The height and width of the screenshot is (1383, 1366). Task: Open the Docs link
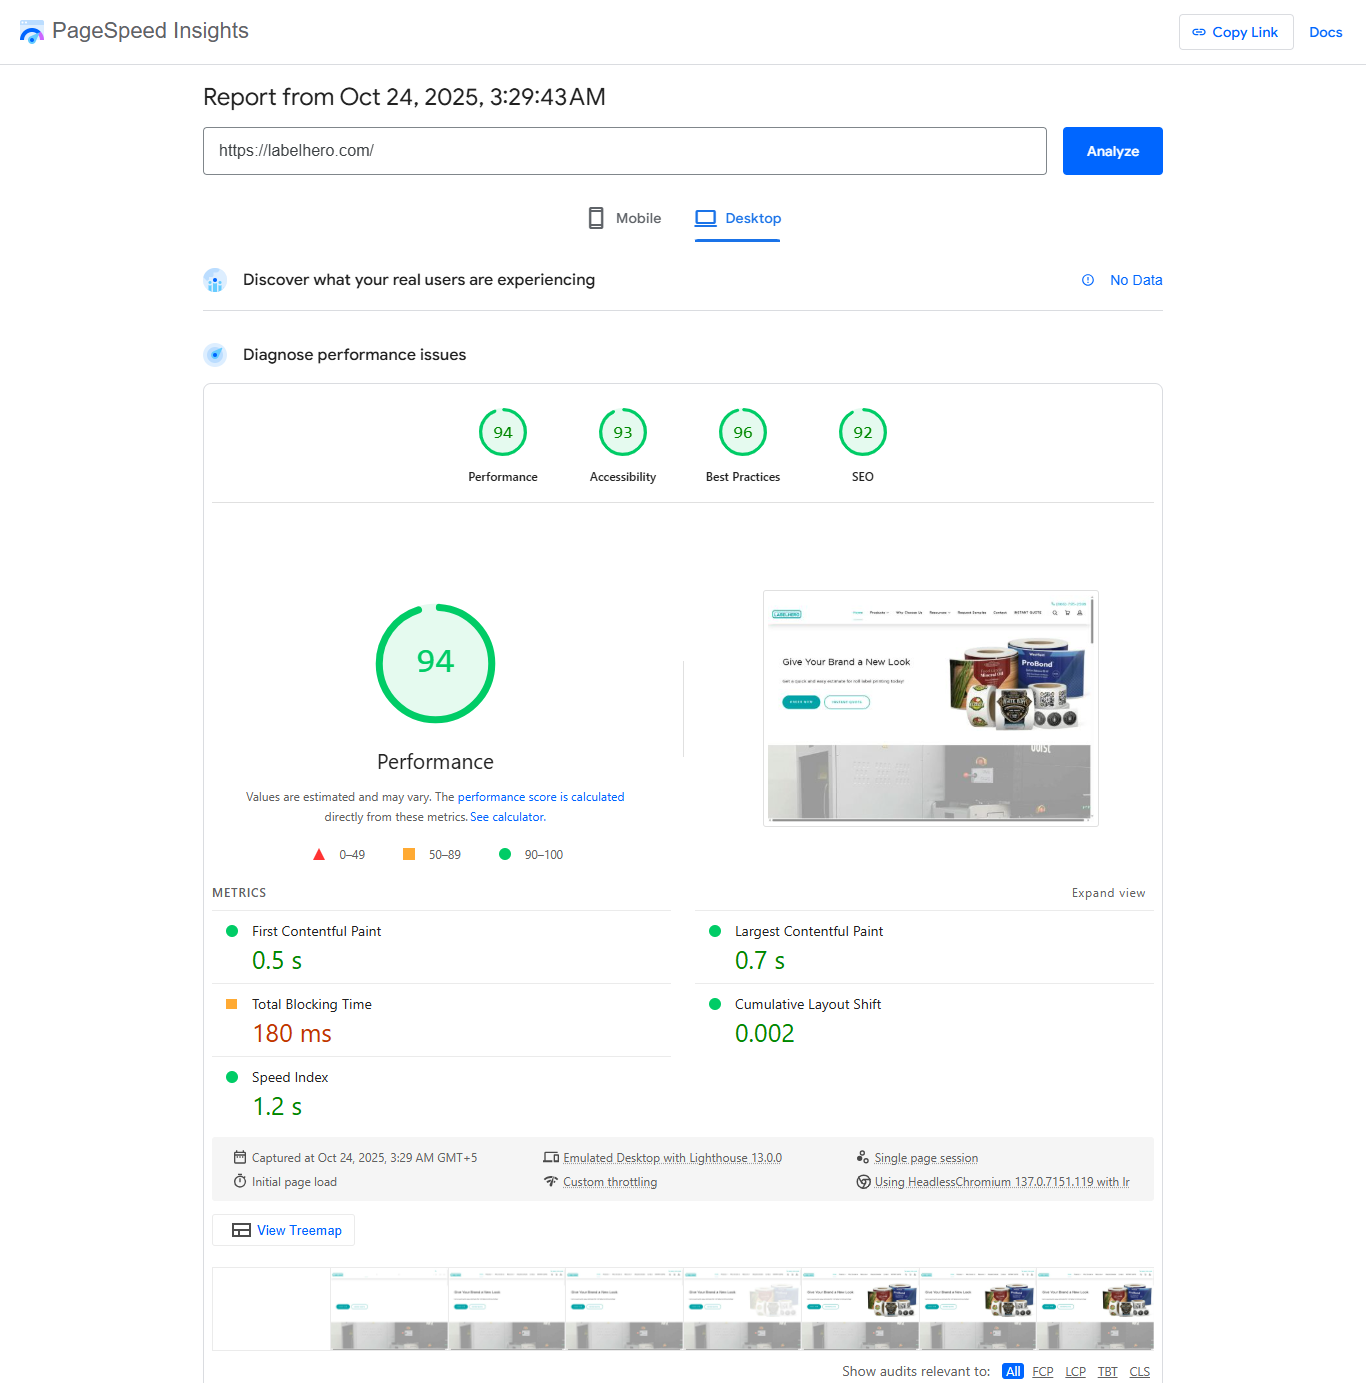(x=1325, y=32)
